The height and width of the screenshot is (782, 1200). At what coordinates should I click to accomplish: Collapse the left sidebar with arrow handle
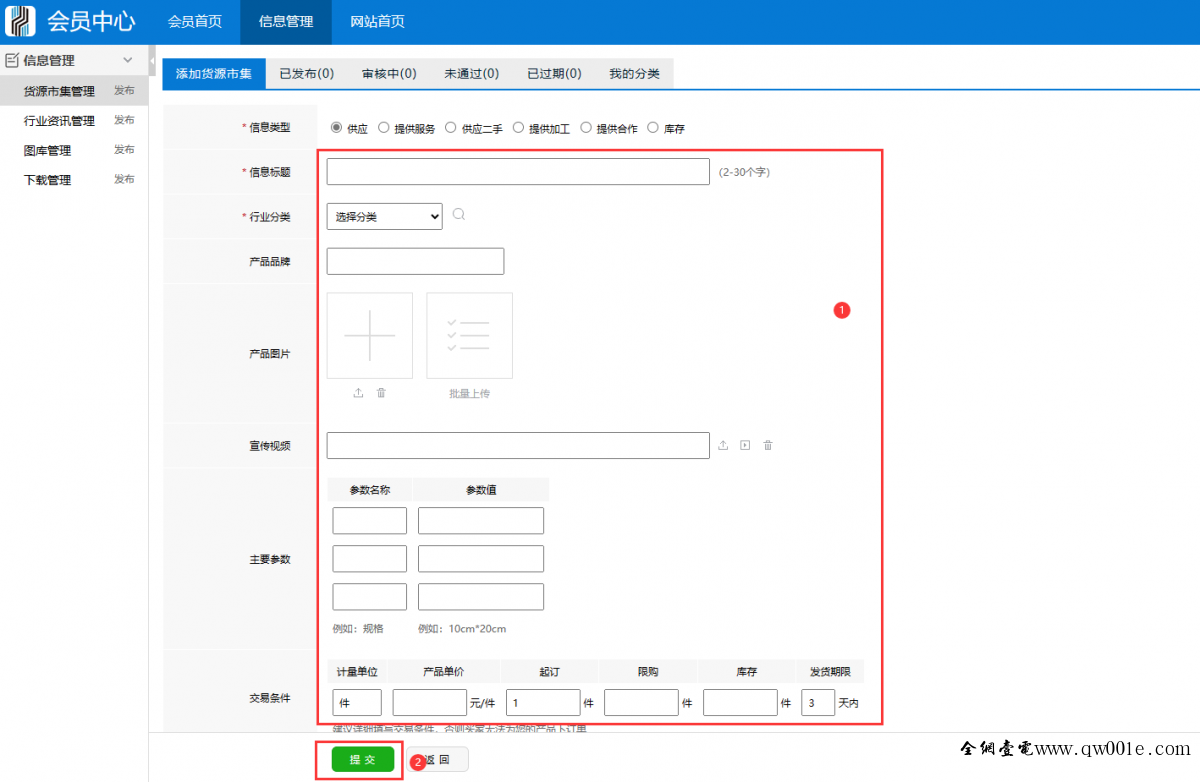pos(152,60)
